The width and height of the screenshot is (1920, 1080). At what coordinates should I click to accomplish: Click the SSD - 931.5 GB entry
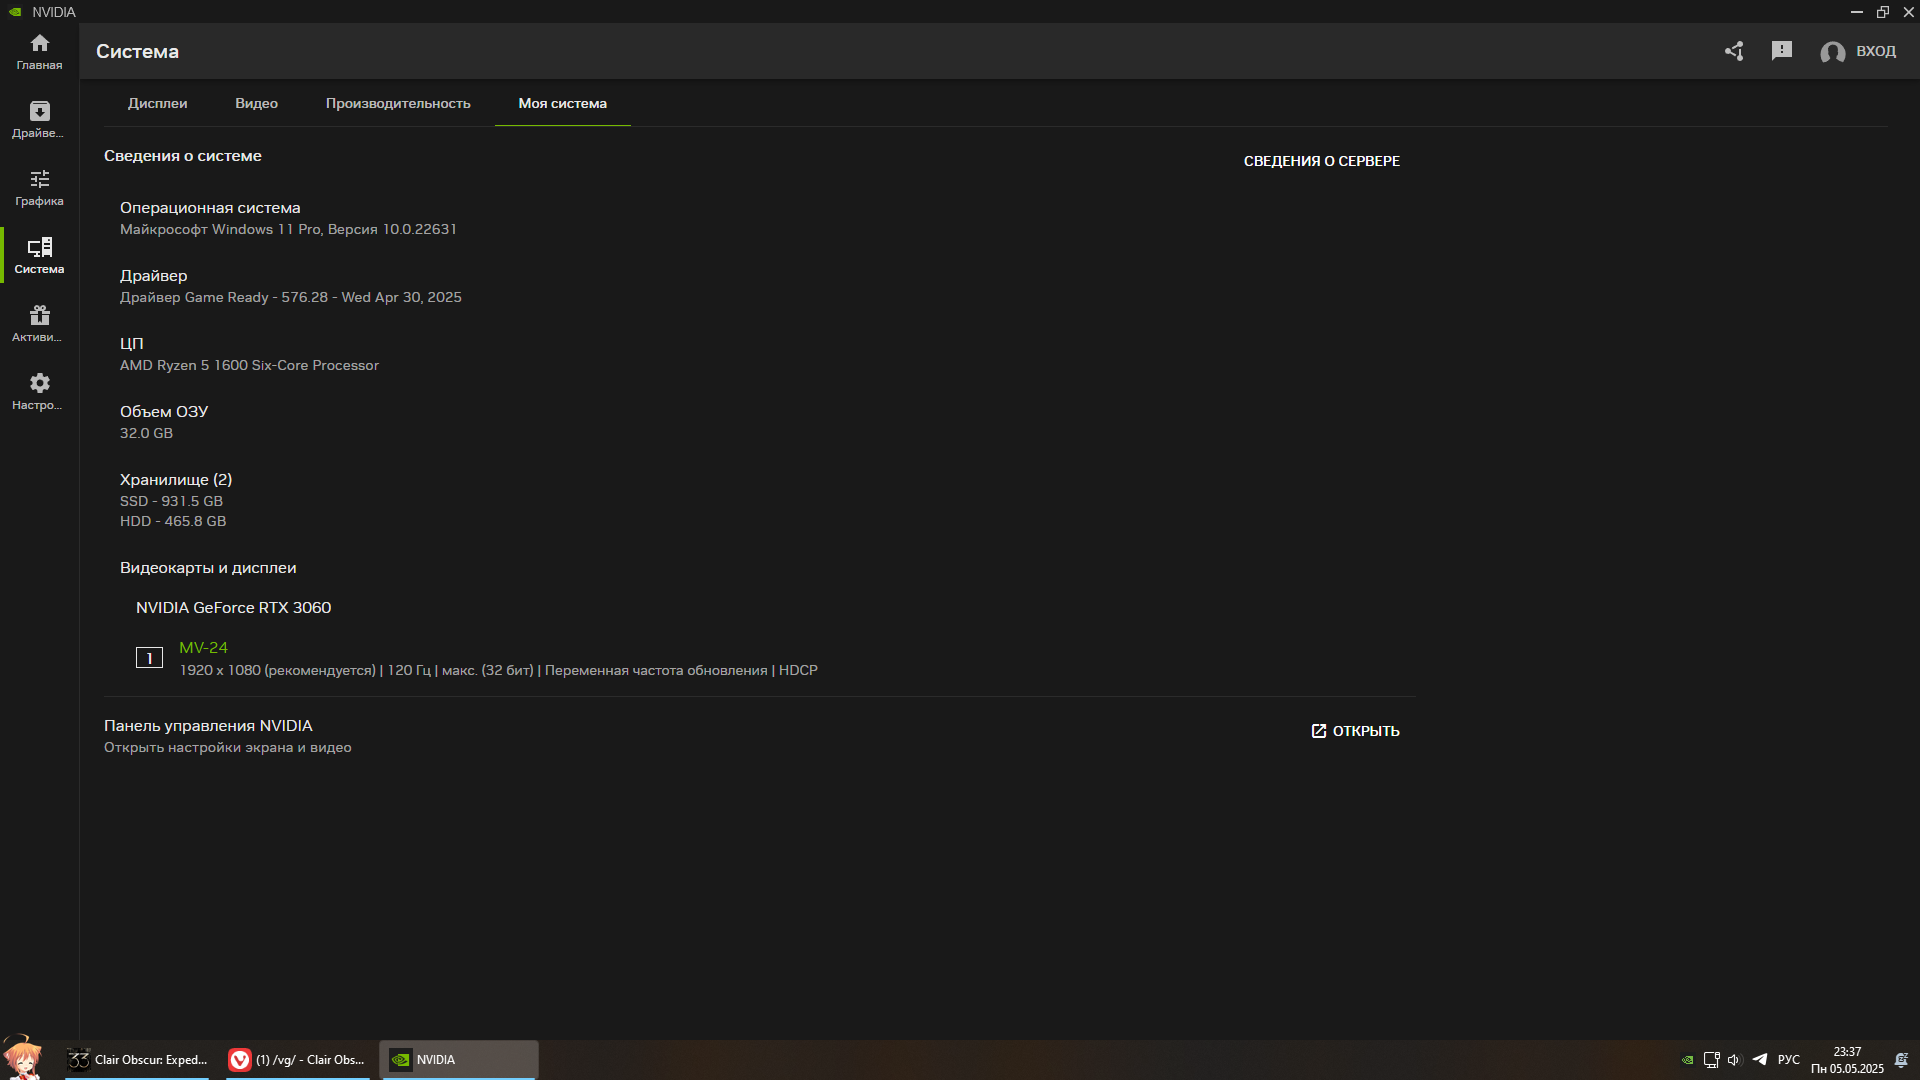click(171, 501)
